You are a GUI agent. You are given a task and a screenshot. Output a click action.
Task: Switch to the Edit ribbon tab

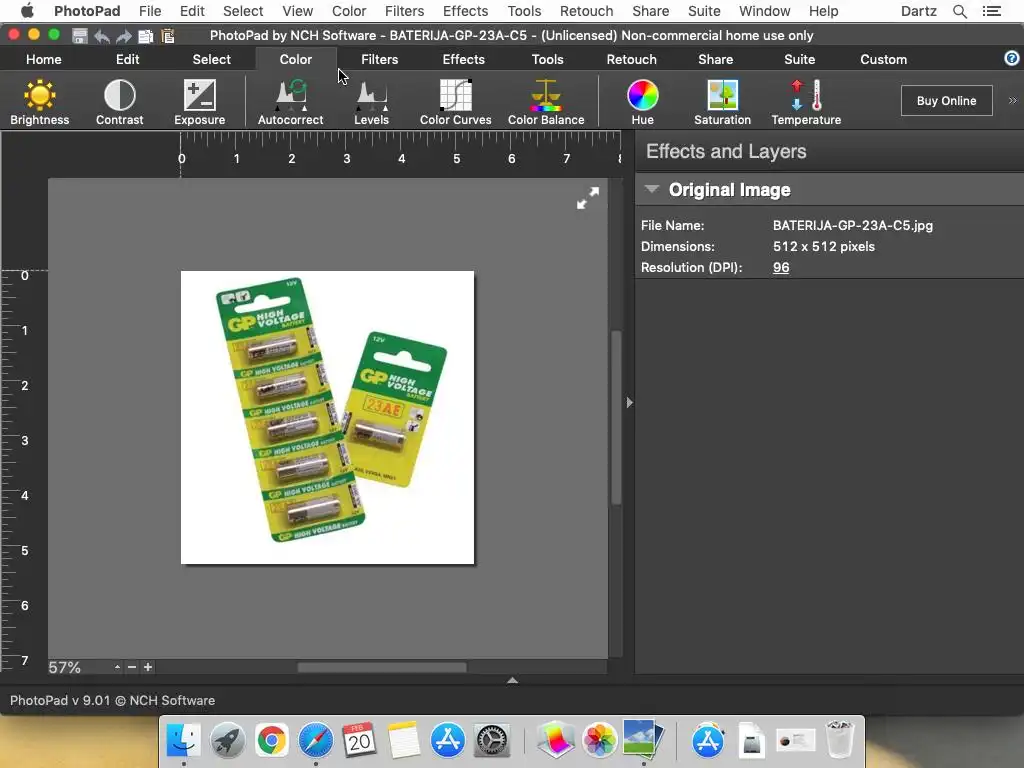click(x=127, y=59)
